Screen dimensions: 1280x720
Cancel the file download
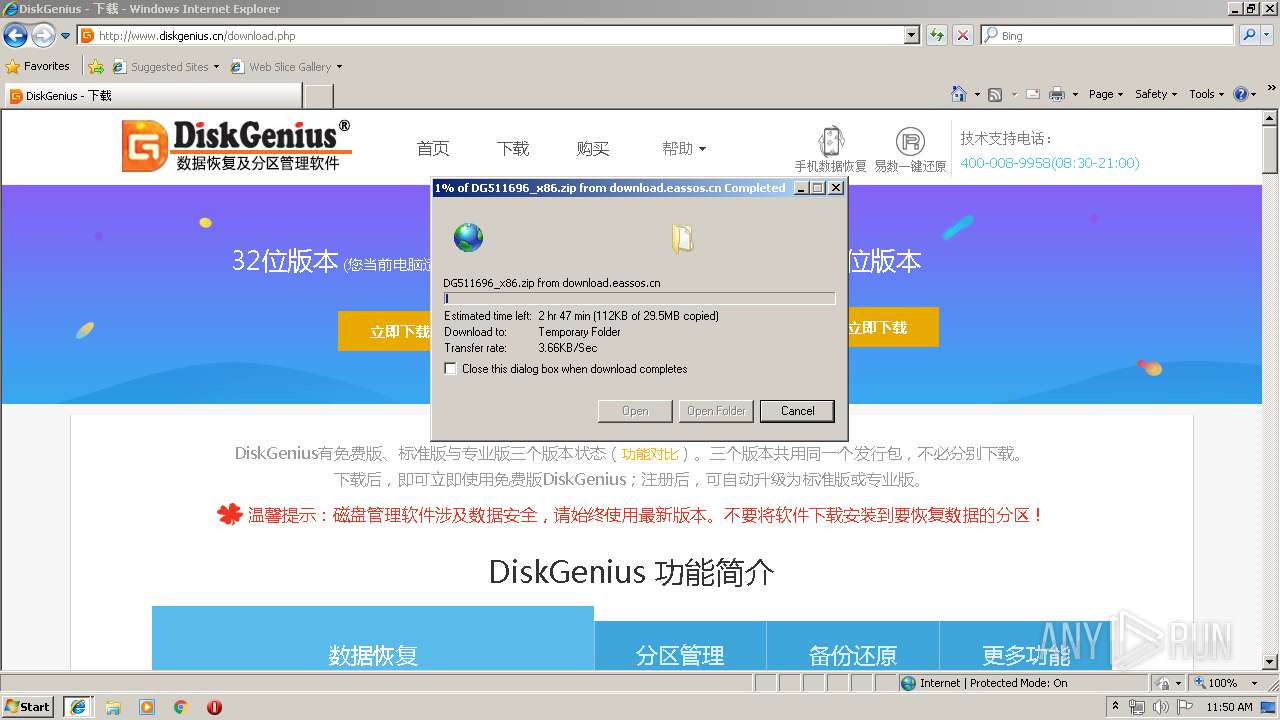point(797,411)
